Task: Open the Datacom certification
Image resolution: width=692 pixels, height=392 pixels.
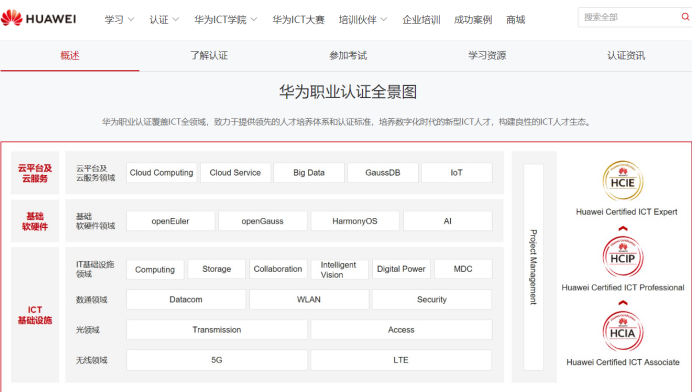Action: [186, 299]
